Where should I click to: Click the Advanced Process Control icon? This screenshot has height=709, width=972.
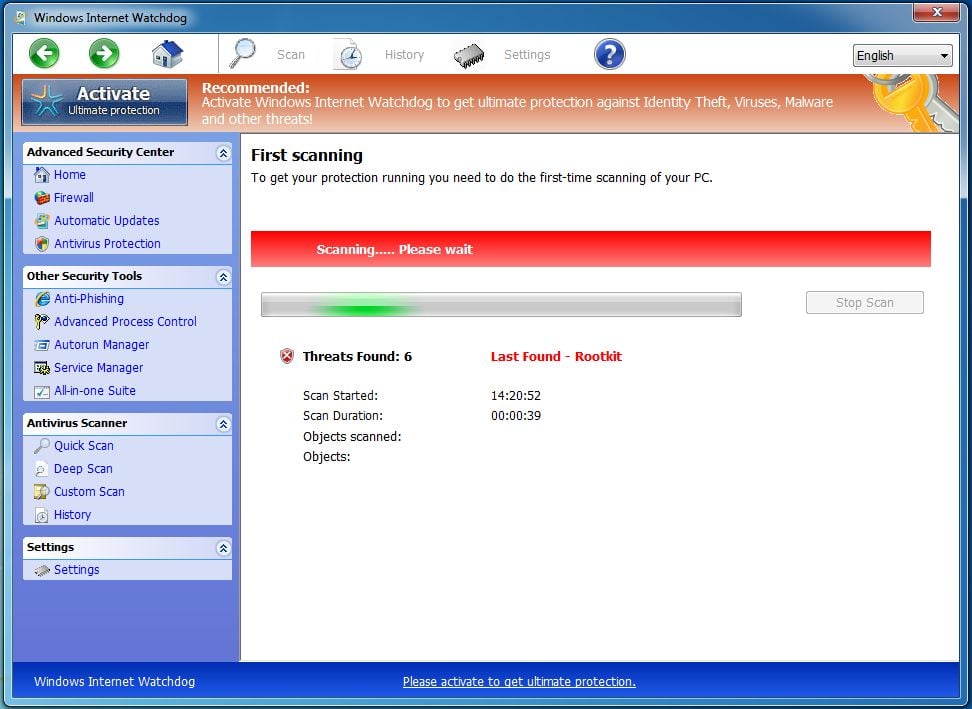tap(42, 322)
